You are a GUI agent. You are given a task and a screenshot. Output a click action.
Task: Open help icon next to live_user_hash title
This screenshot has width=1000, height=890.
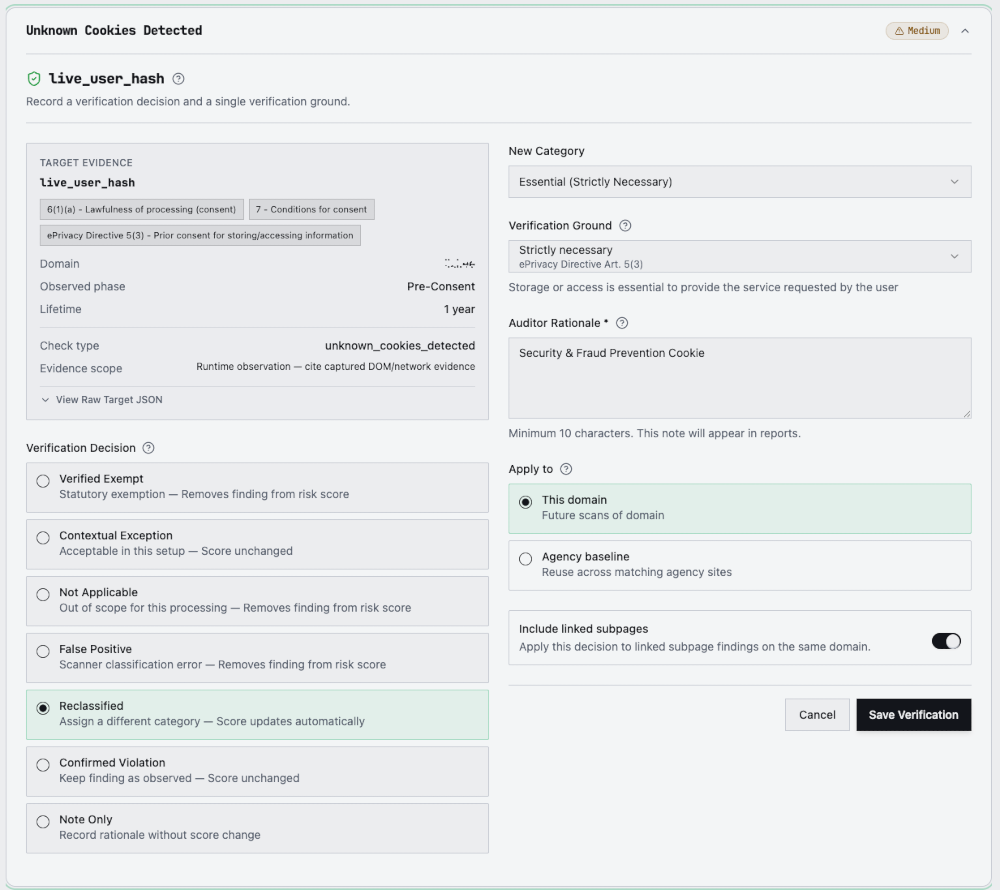pos(179,78)
